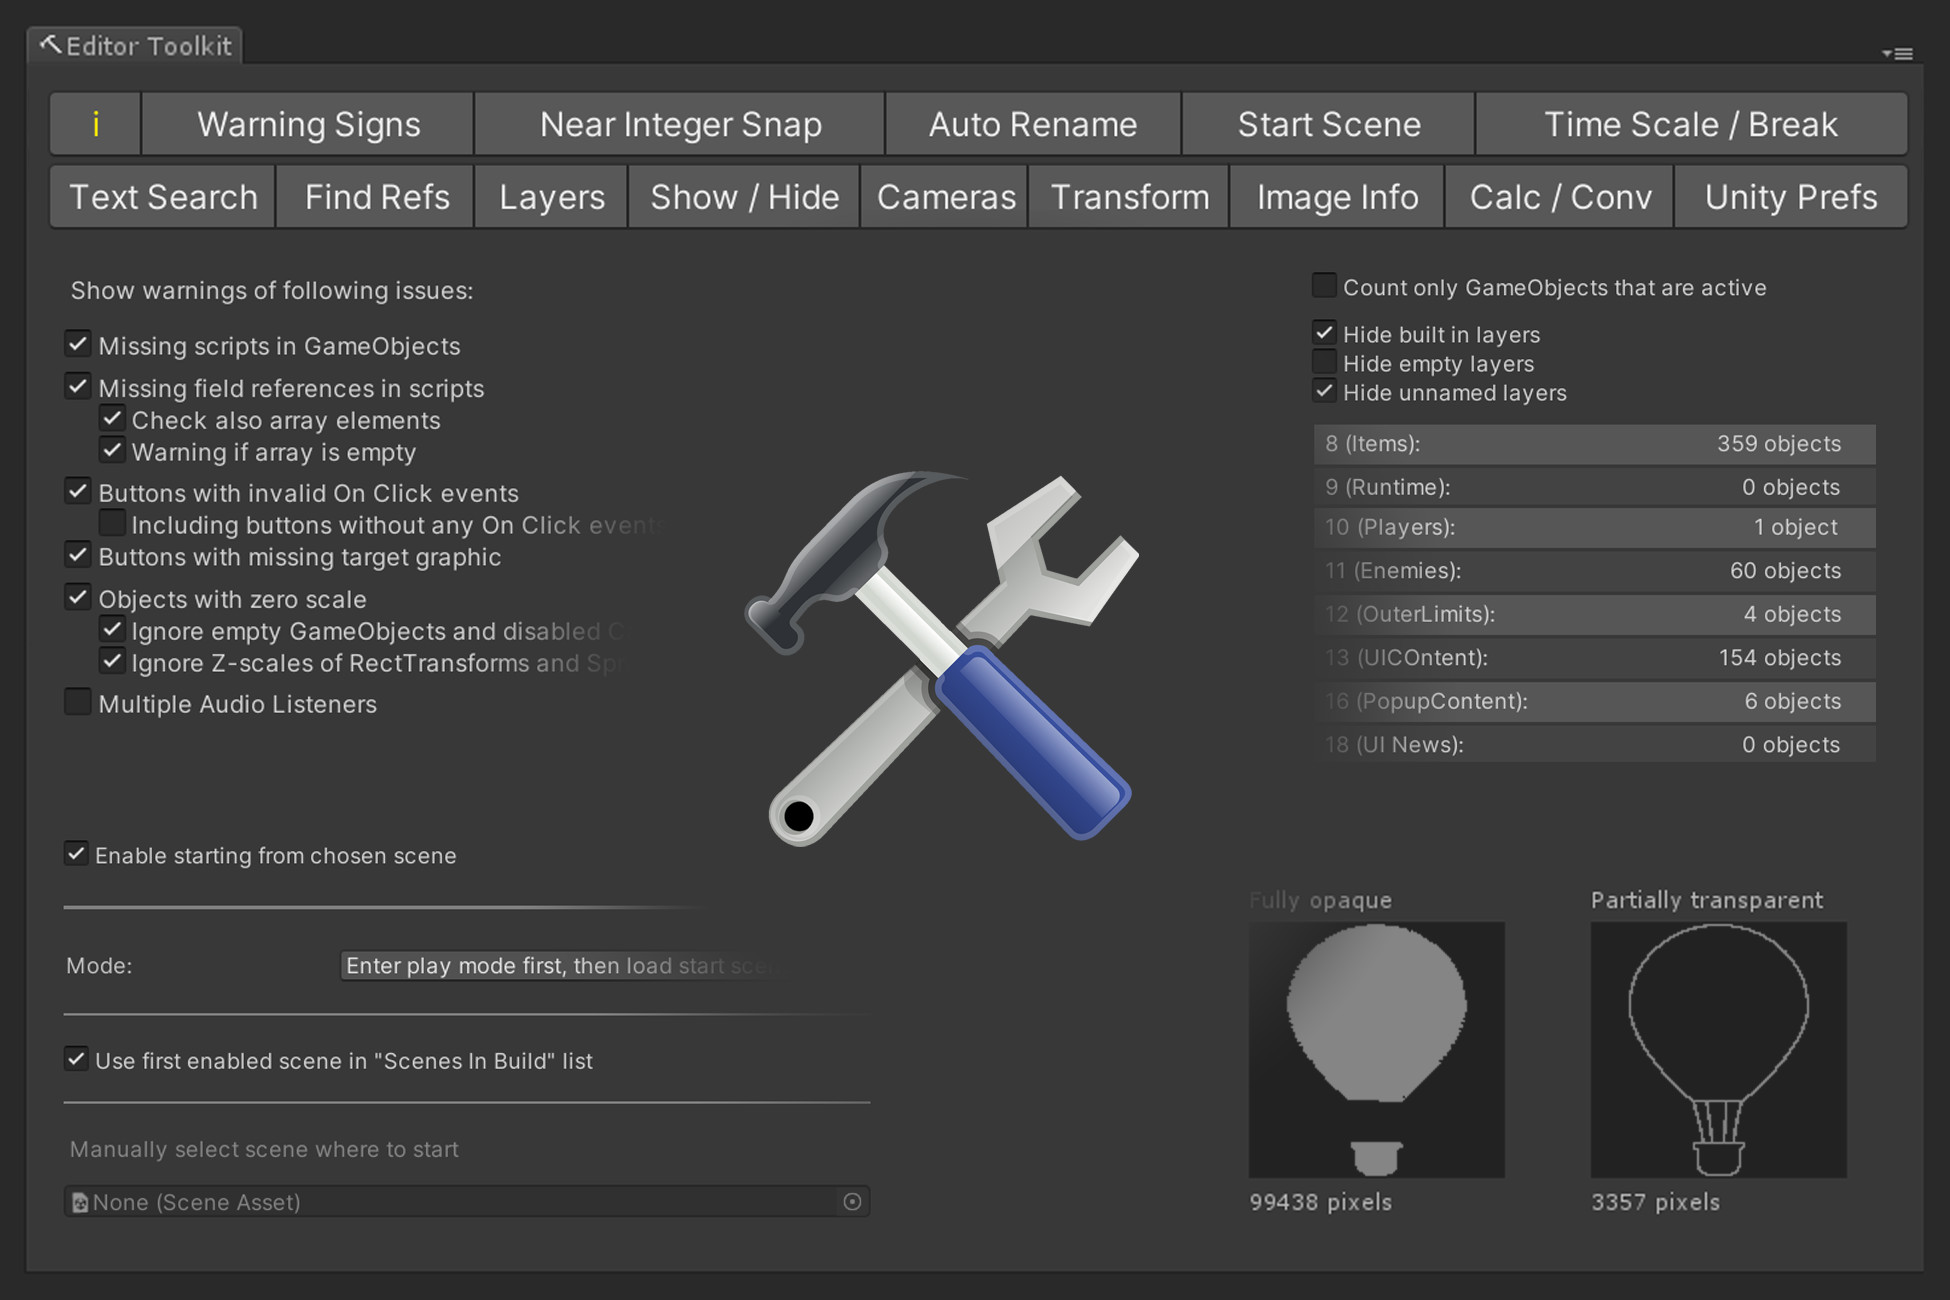The width and height of the screenshot is (1950, 1300).
Task: Click the yellow info 'i' tab
Action: (x=95, y=124)
